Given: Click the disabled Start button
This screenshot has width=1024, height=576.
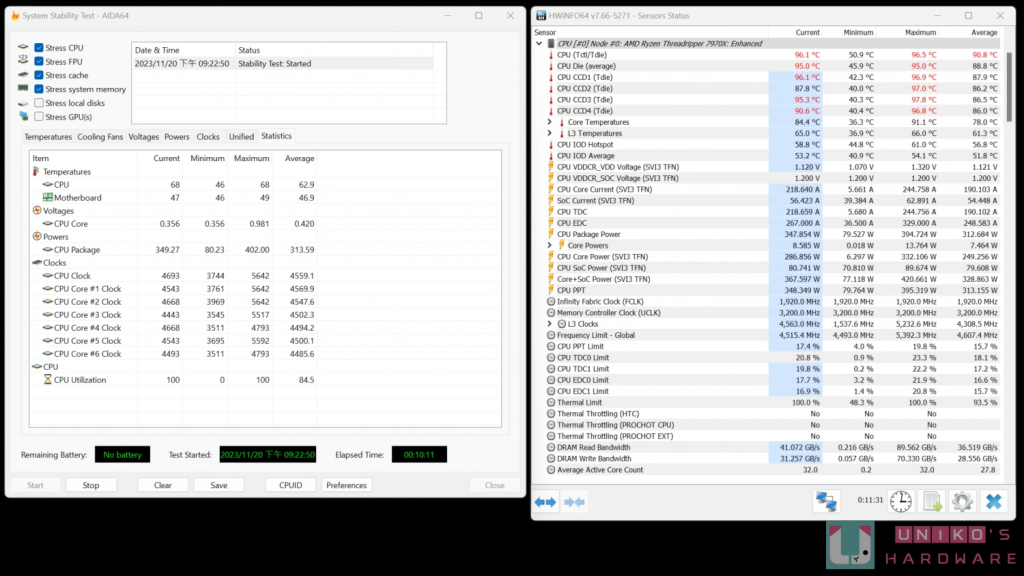Looking at the screenshot, I should [35, 485].
